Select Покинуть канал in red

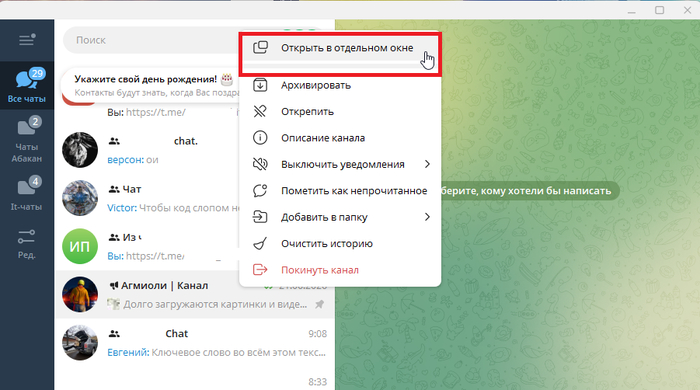pyautogui.click(x=340, y=270)
